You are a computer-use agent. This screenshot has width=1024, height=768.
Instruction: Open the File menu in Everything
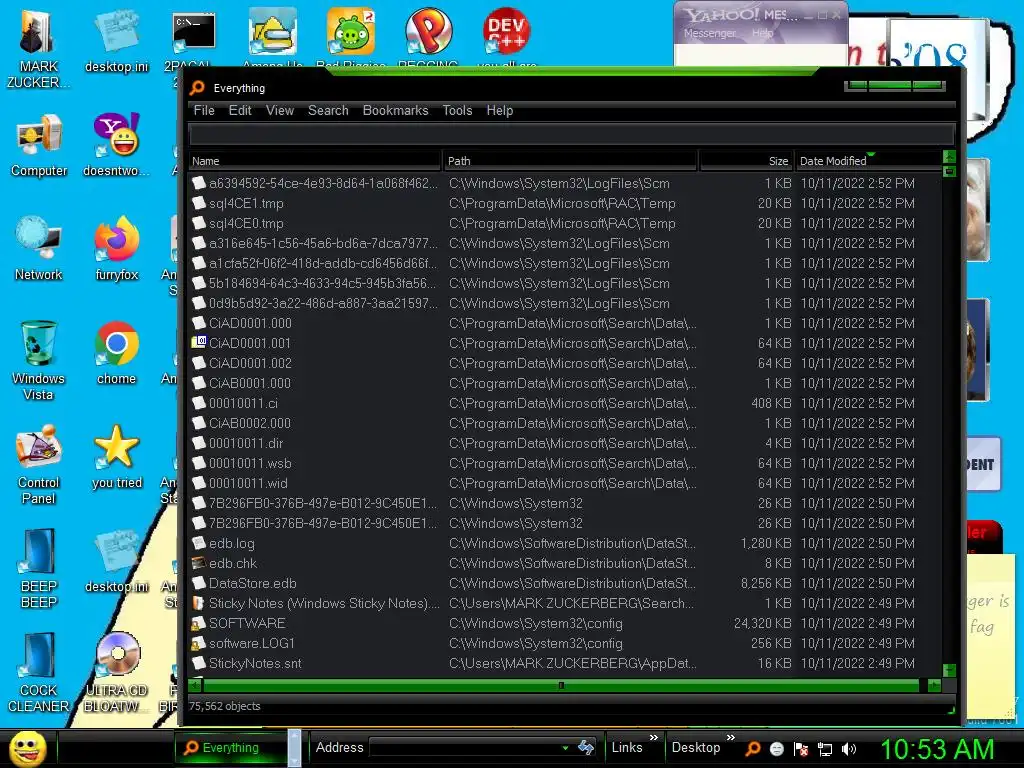click(204, 110)
